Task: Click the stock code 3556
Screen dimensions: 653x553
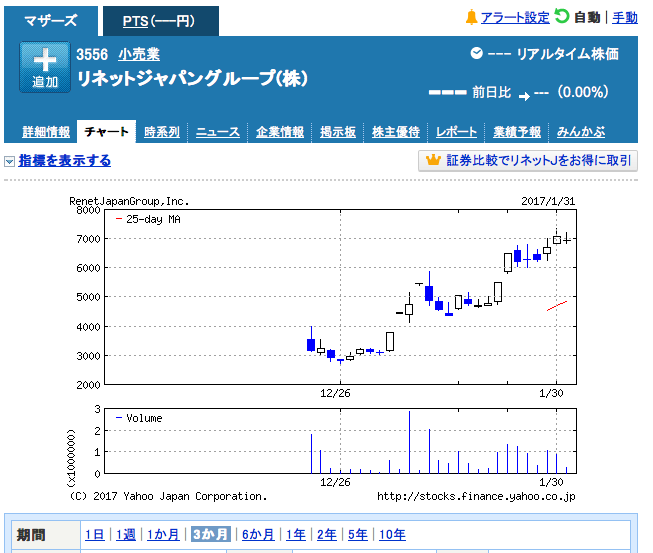Action: 92,55
